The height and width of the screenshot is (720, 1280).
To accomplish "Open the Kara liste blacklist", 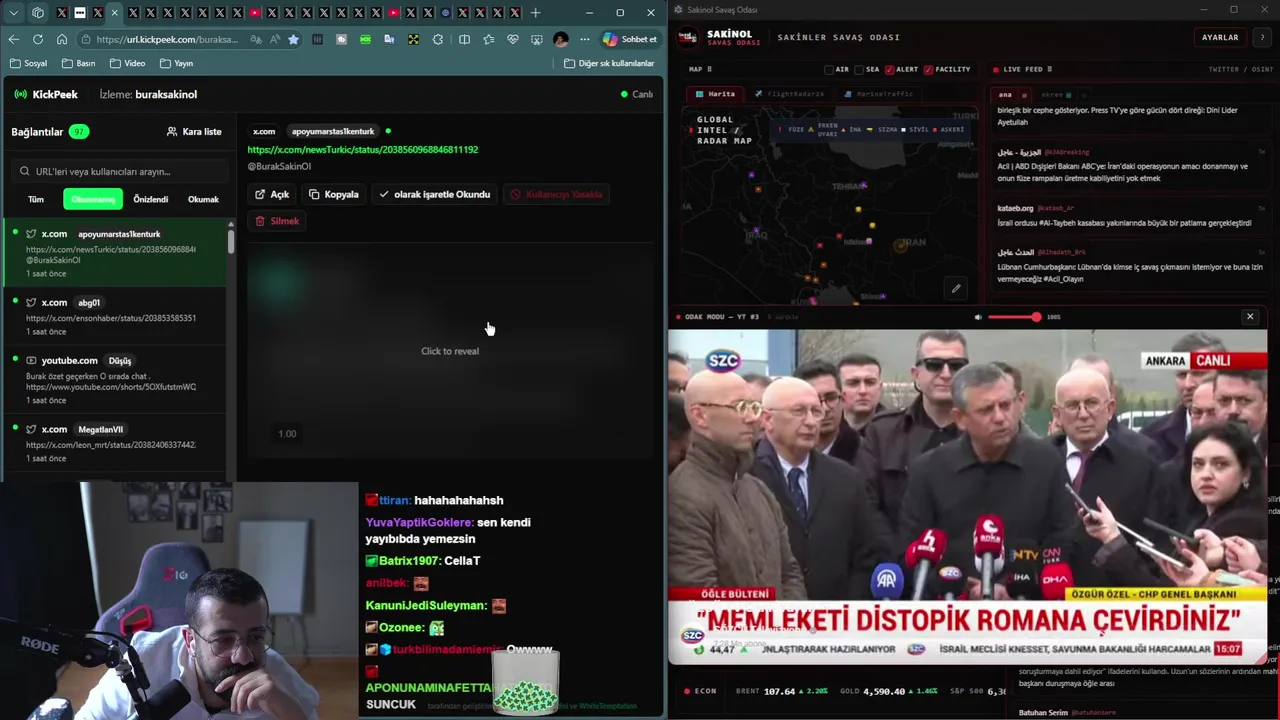I will pos(194,131).
